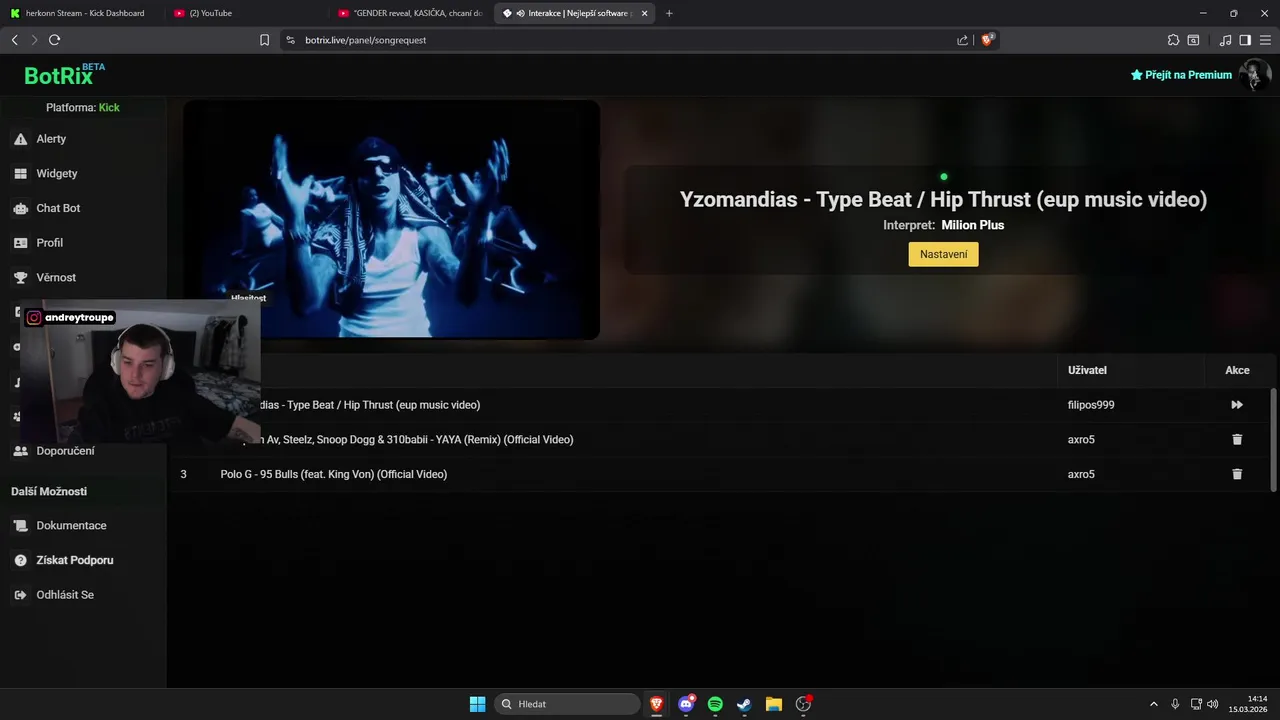Click the share page icon in address bar
Image resolution: width=1280 pixels, height=720 pixels.
pyautogui.click(x=962, y=40)
